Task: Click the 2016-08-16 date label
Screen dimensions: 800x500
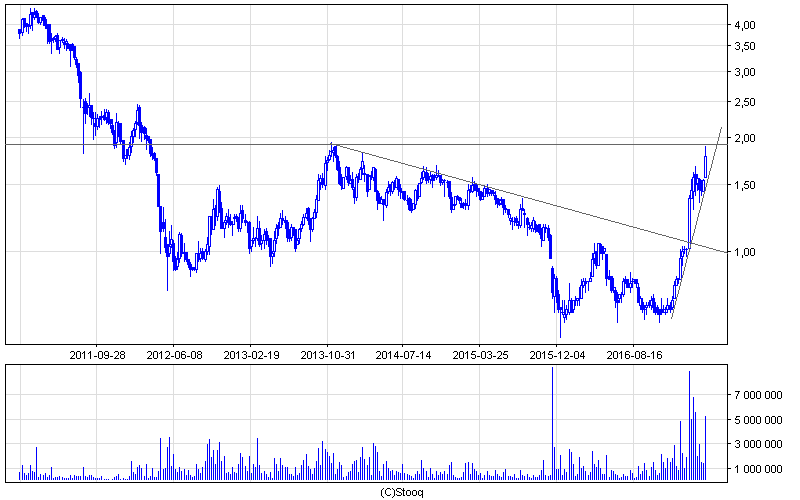Action: [x=634, y=355]
